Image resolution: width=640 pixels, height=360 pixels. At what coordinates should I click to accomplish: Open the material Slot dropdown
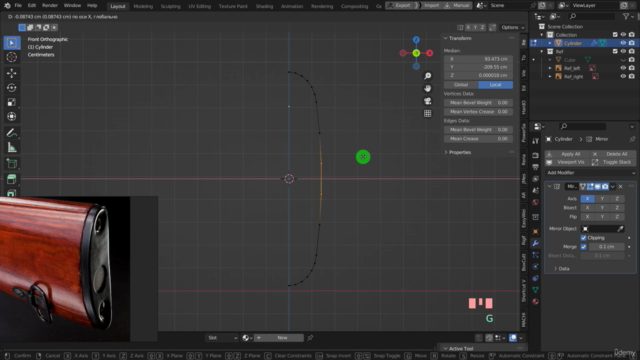(x=222, y=338)
